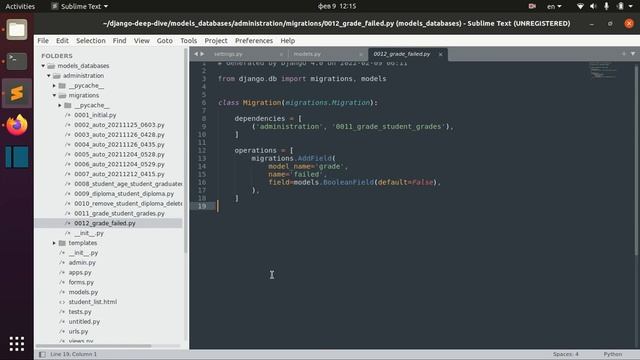Open the Preferences menu
This screenshot has height=360, width=640.
pyautogui.click(x=253, y=41)
